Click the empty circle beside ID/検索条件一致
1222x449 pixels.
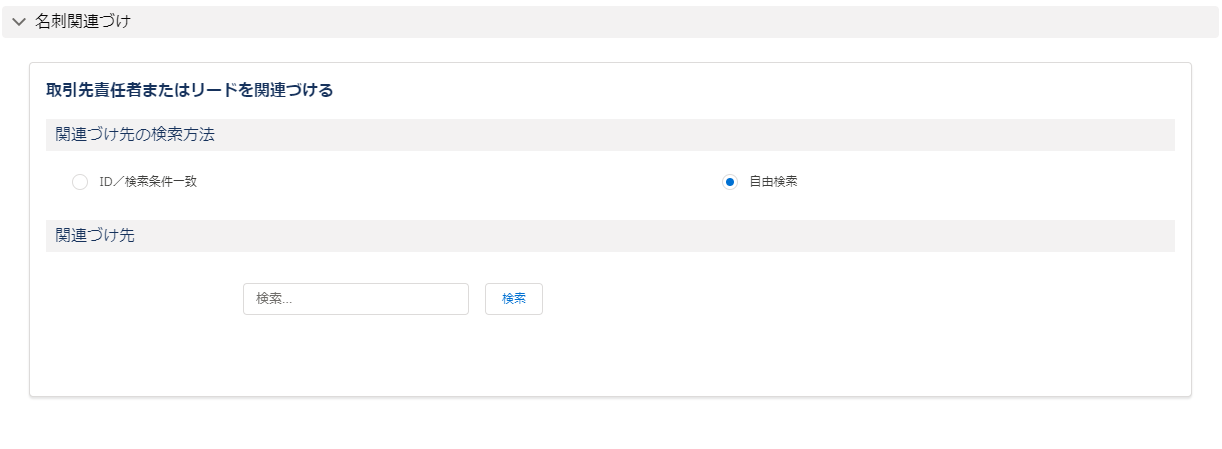80,182
